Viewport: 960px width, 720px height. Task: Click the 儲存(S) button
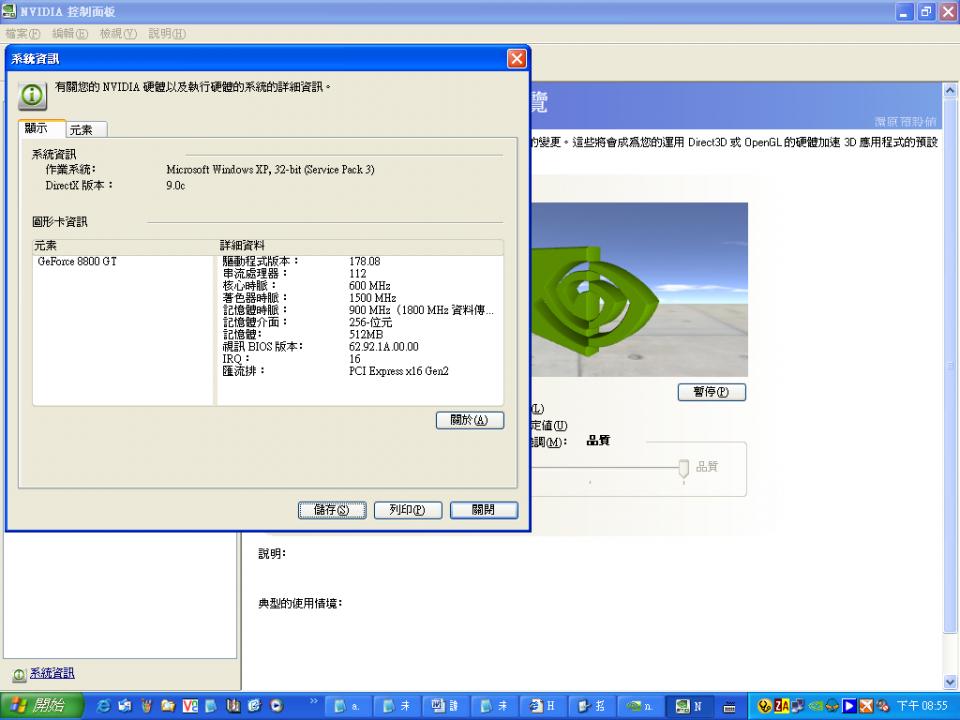coord(332,510)
